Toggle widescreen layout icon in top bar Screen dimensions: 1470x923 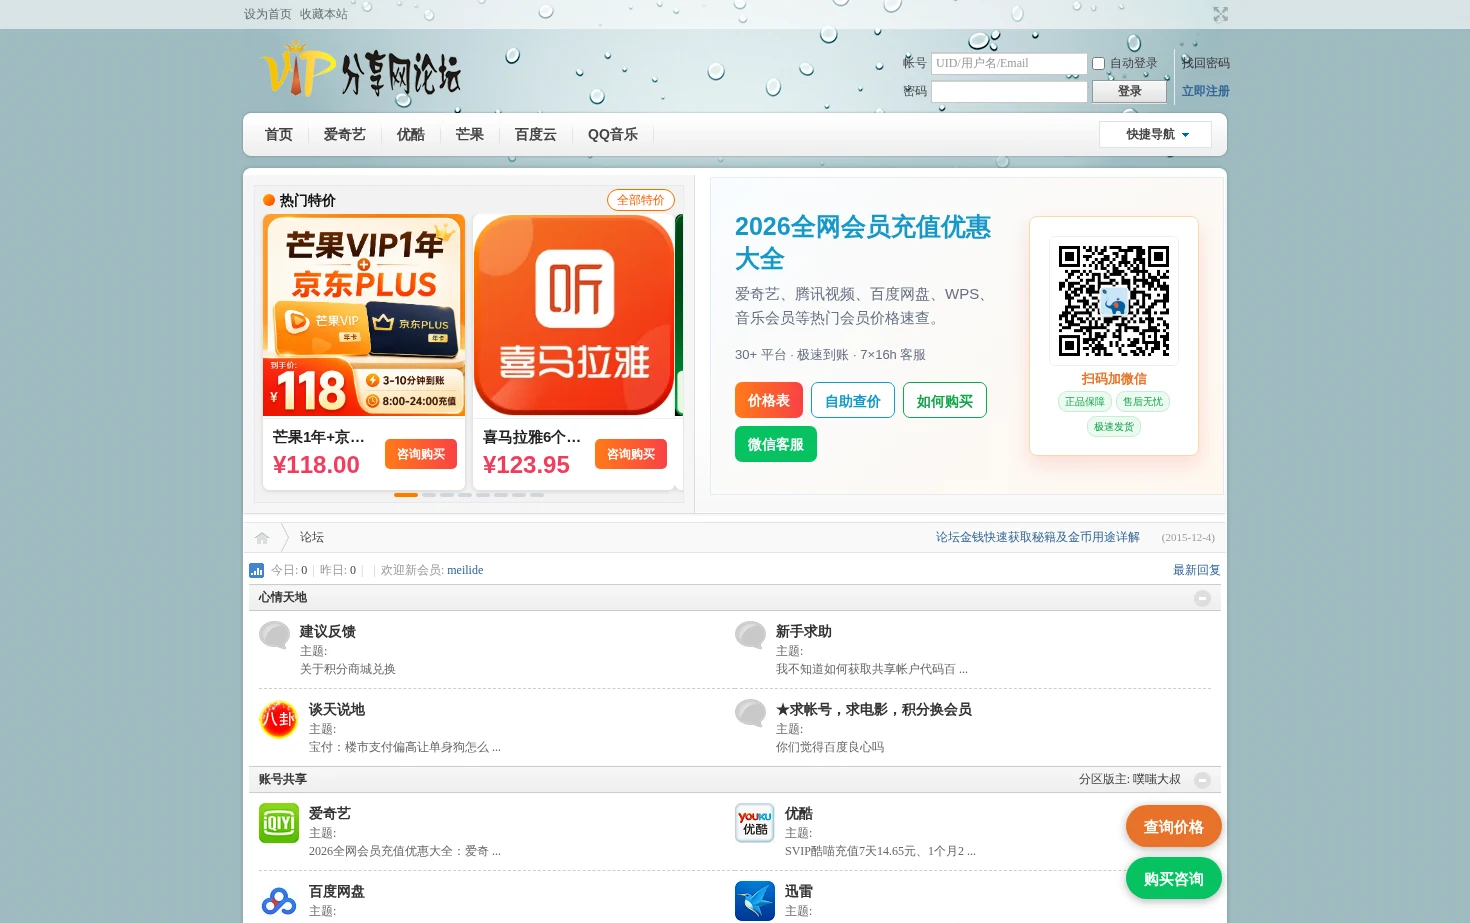coord(1220,14)
